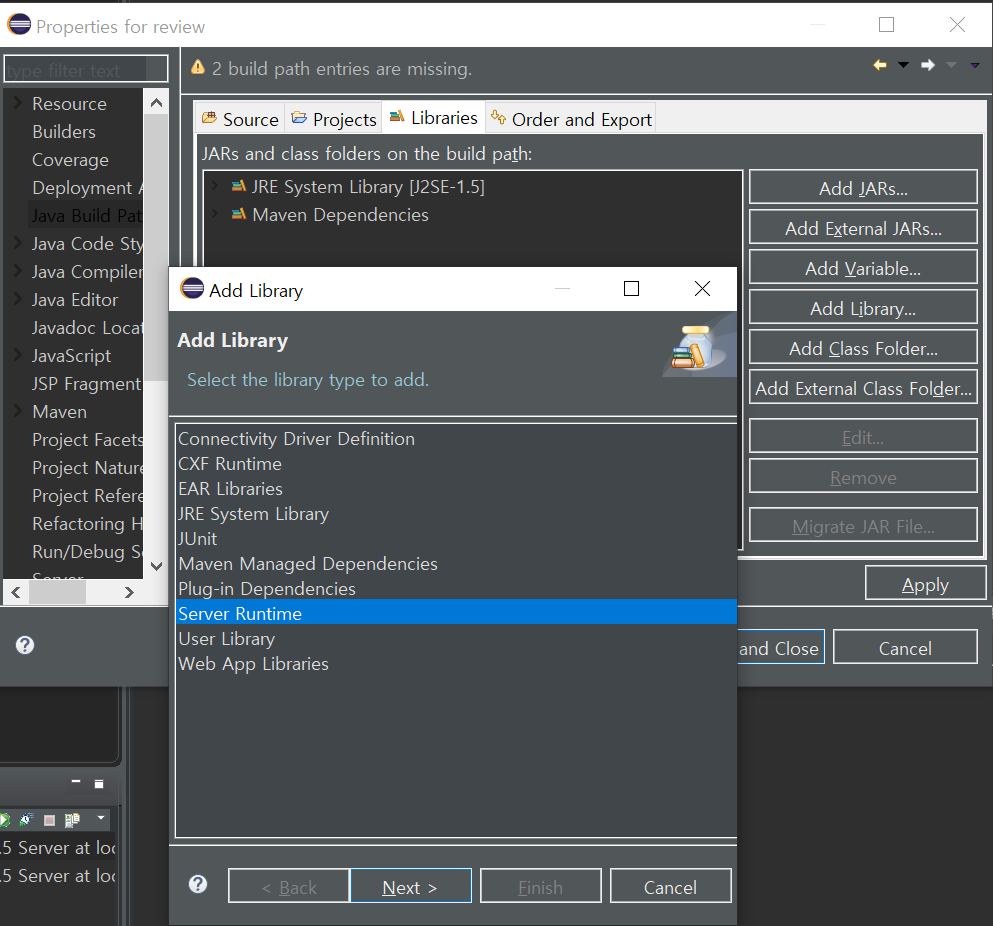This screenshot has width=993, height=926.
Task: Select CXF Runtime library type
Action: pos(456,464)
